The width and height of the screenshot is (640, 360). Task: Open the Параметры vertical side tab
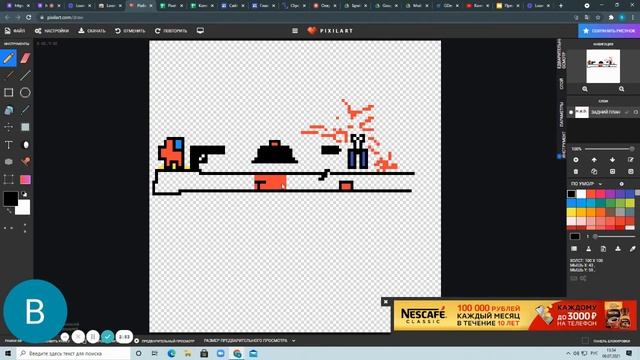pos(562,114)
